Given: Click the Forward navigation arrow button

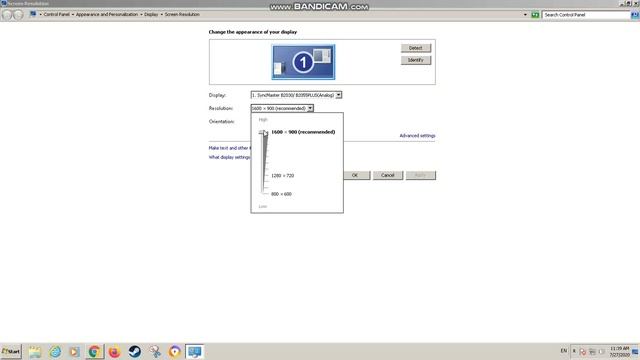Looking at the screenshot, I should (x=18, y=15).
